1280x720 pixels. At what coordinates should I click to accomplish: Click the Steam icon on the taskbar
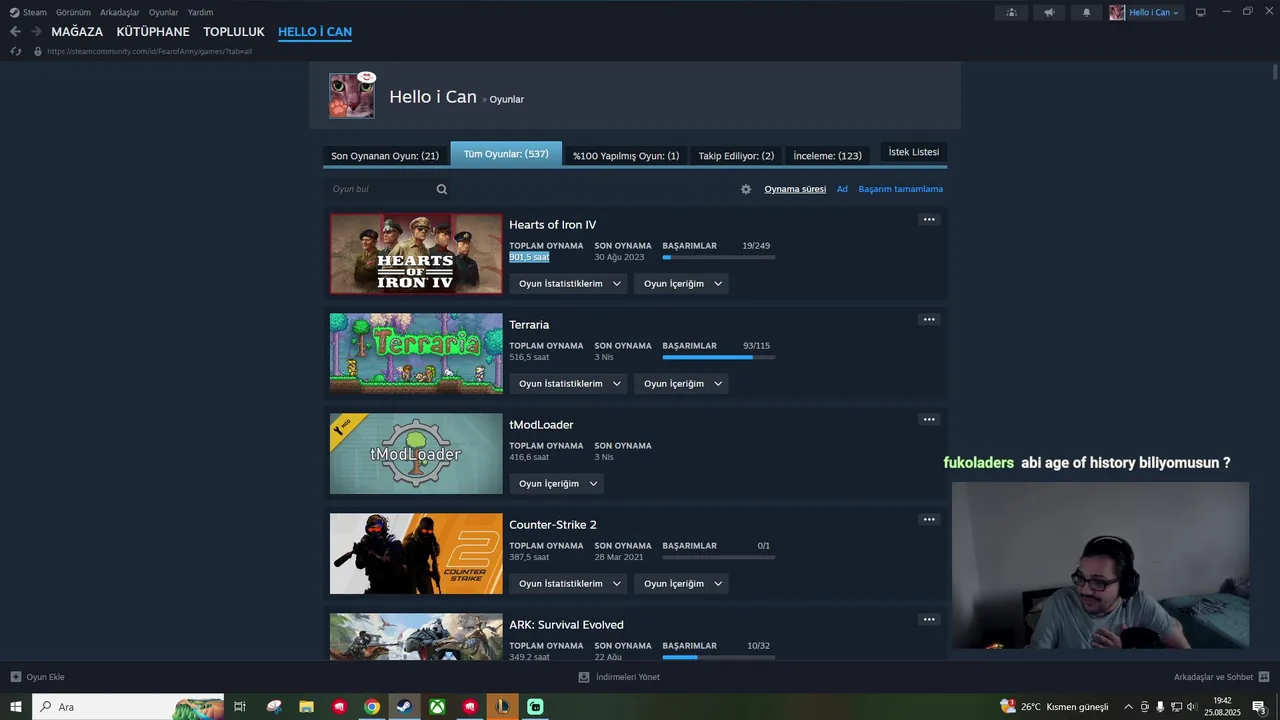click(x=404, y=707)
